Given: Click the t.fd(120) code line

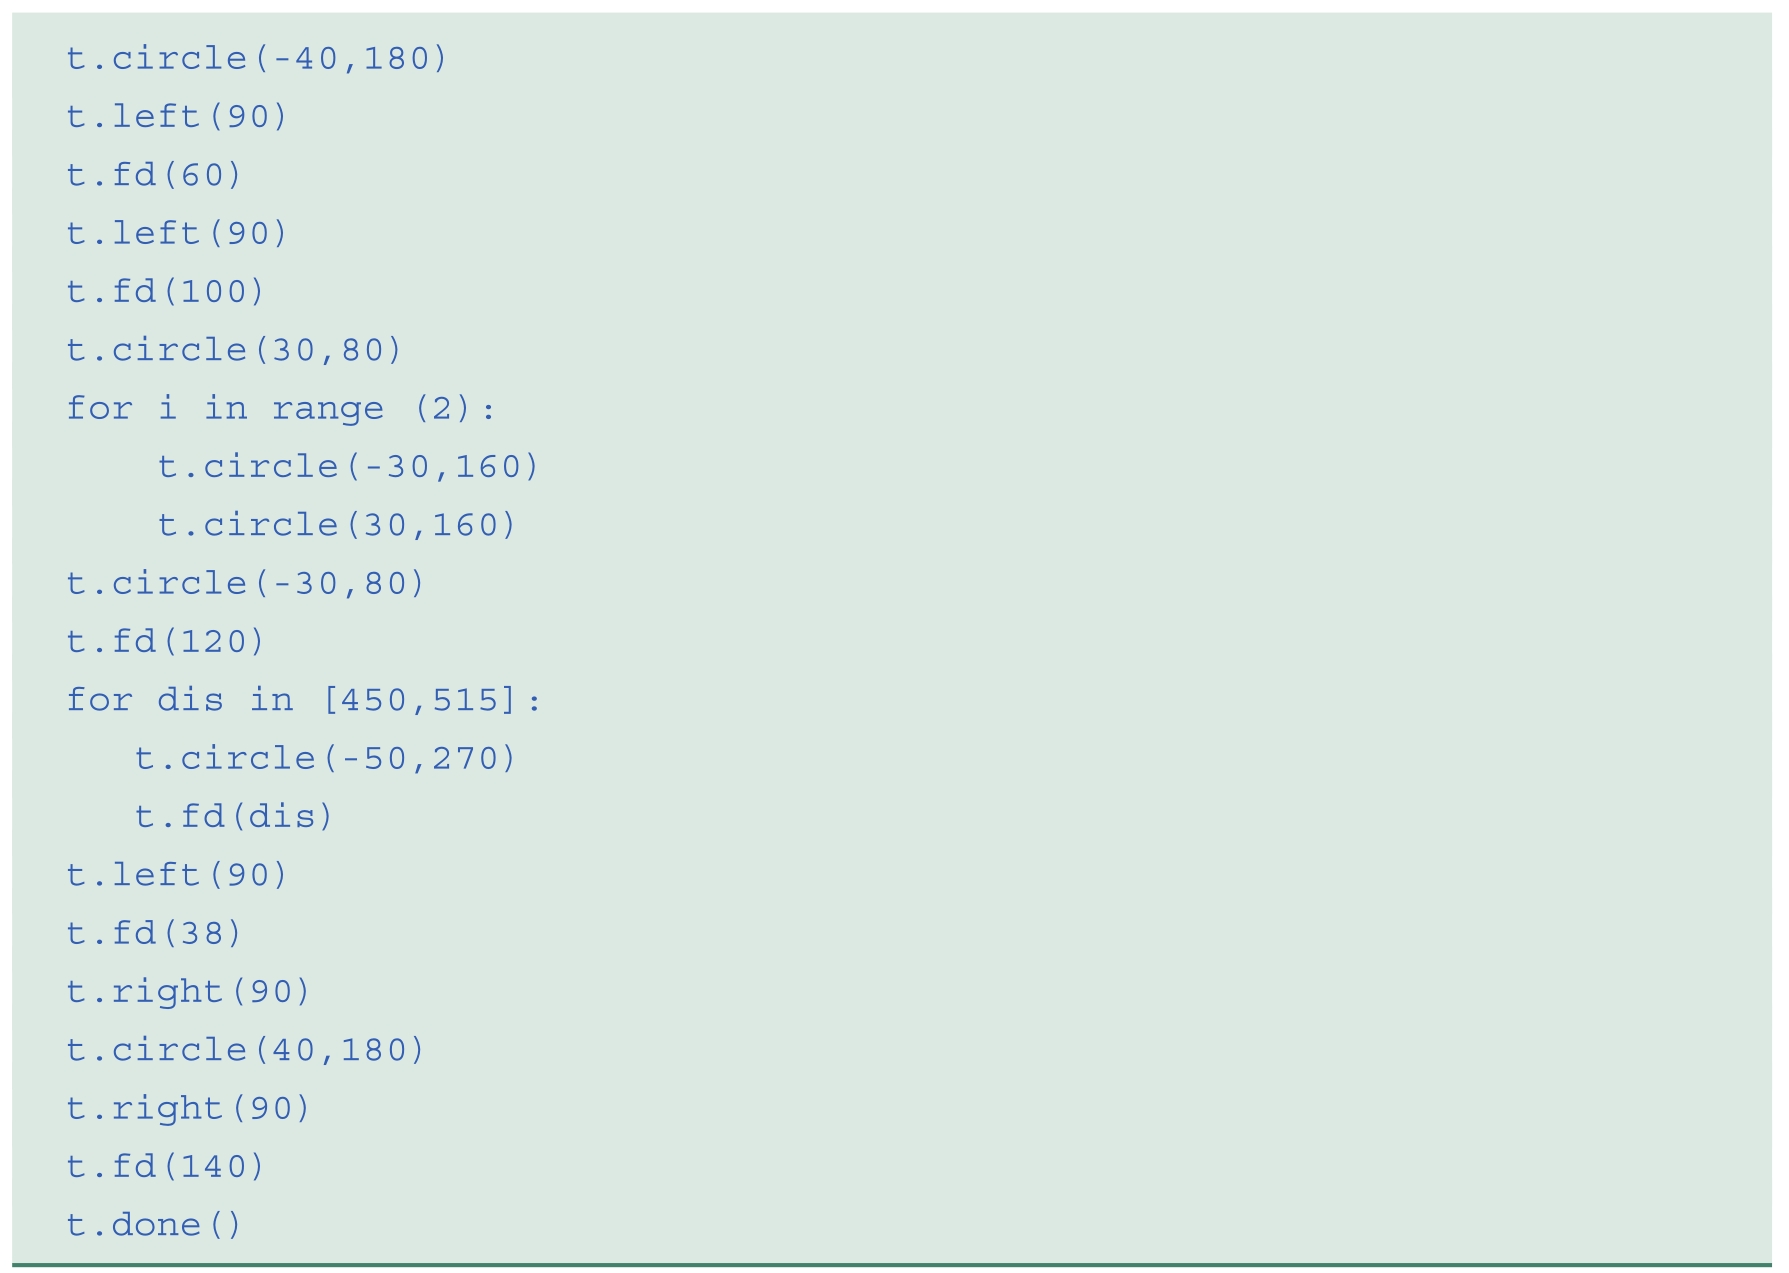Looking at the screenshot, I should tap(166, 642).
